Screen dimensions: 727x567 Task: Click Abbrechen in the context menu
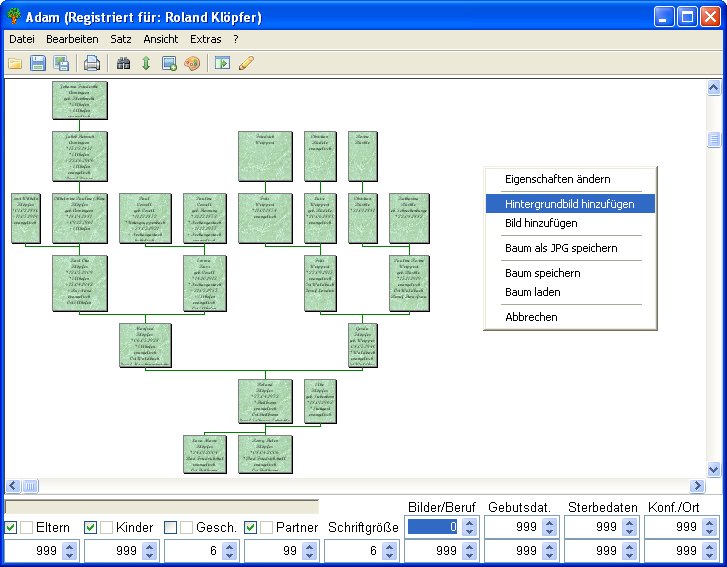click(570, 317)
